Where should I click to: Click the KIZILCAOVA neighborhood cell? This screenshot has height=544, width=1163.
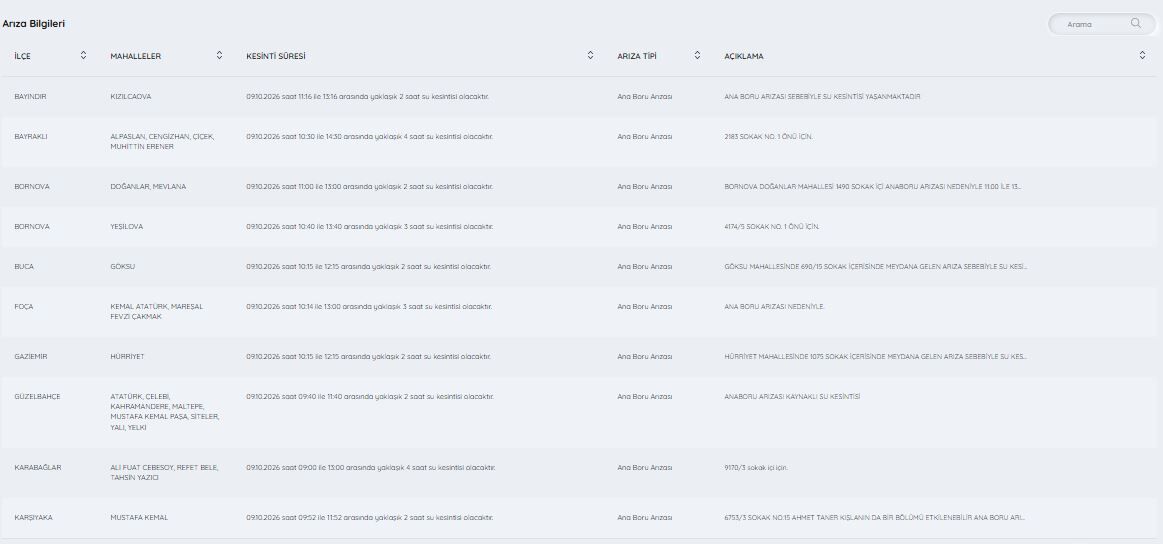[x=131, y=96]
